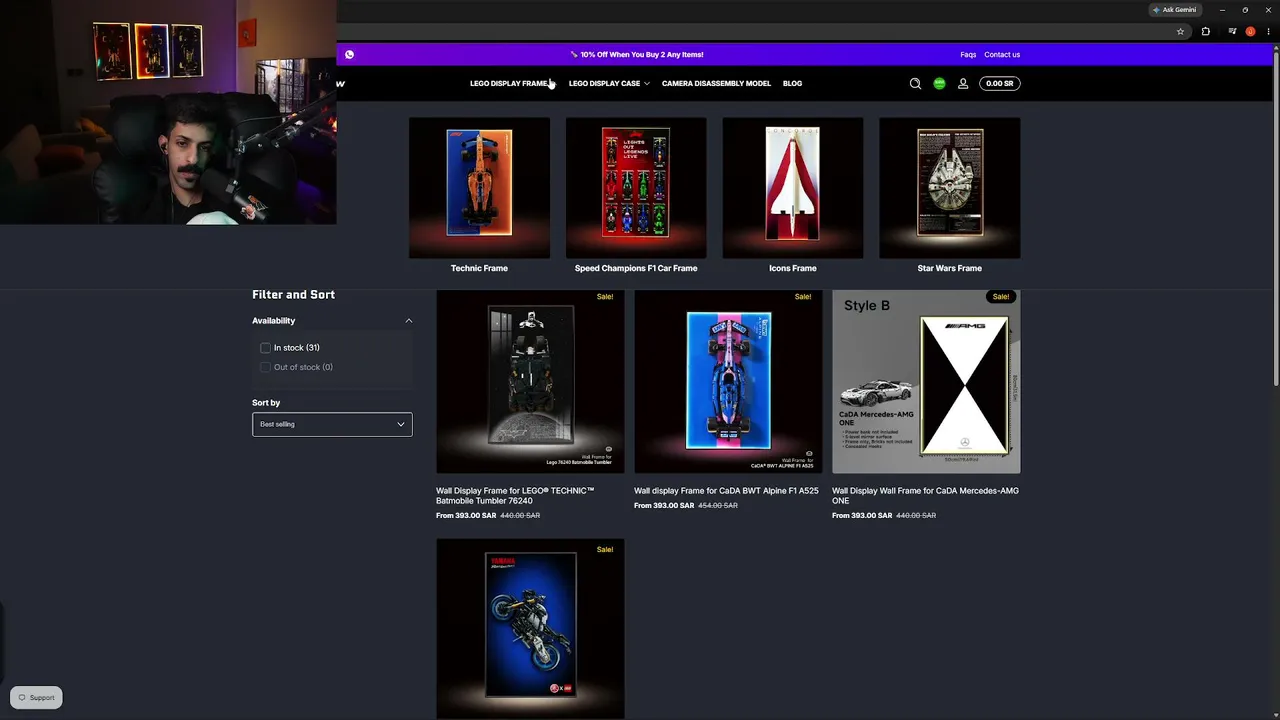The width and height of the screenshot is (1280, 720).
Task: Click the 10% Off promo announcement
Action: [x=637, y=55]
